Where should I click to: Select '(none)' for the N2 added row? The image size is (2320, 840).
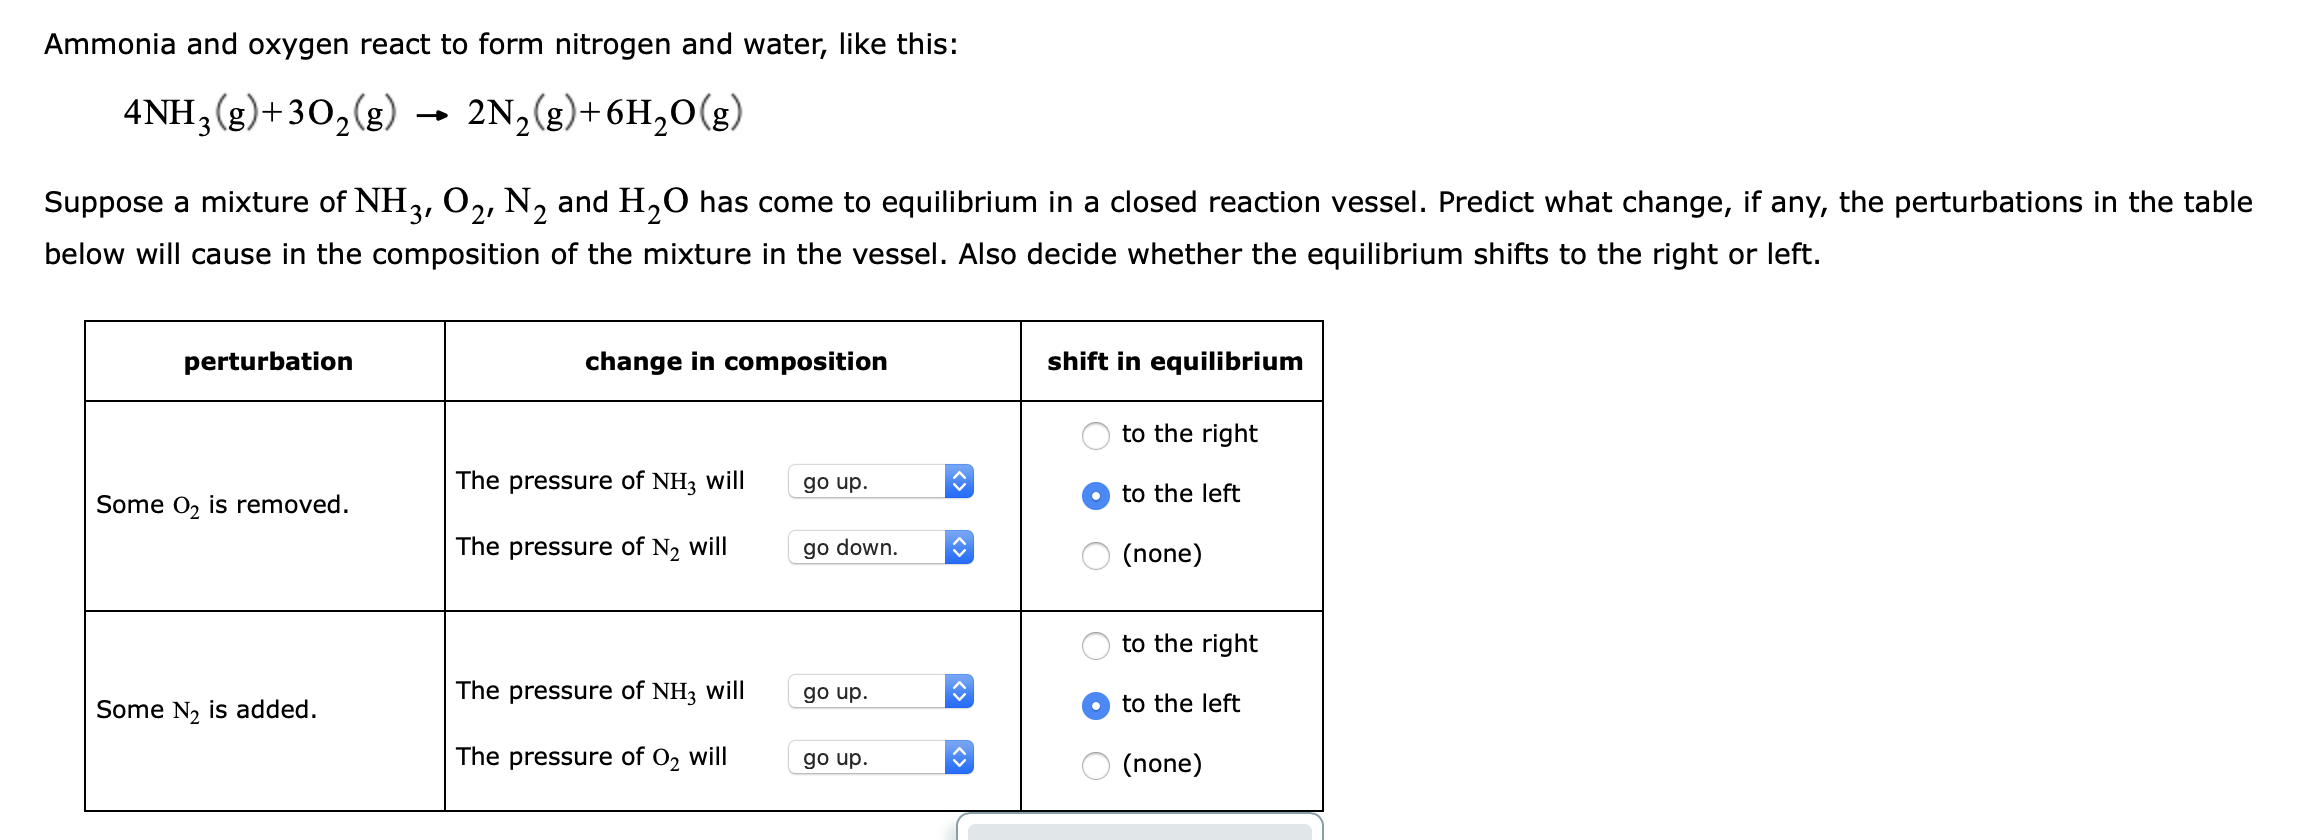tap(1096, 764)
